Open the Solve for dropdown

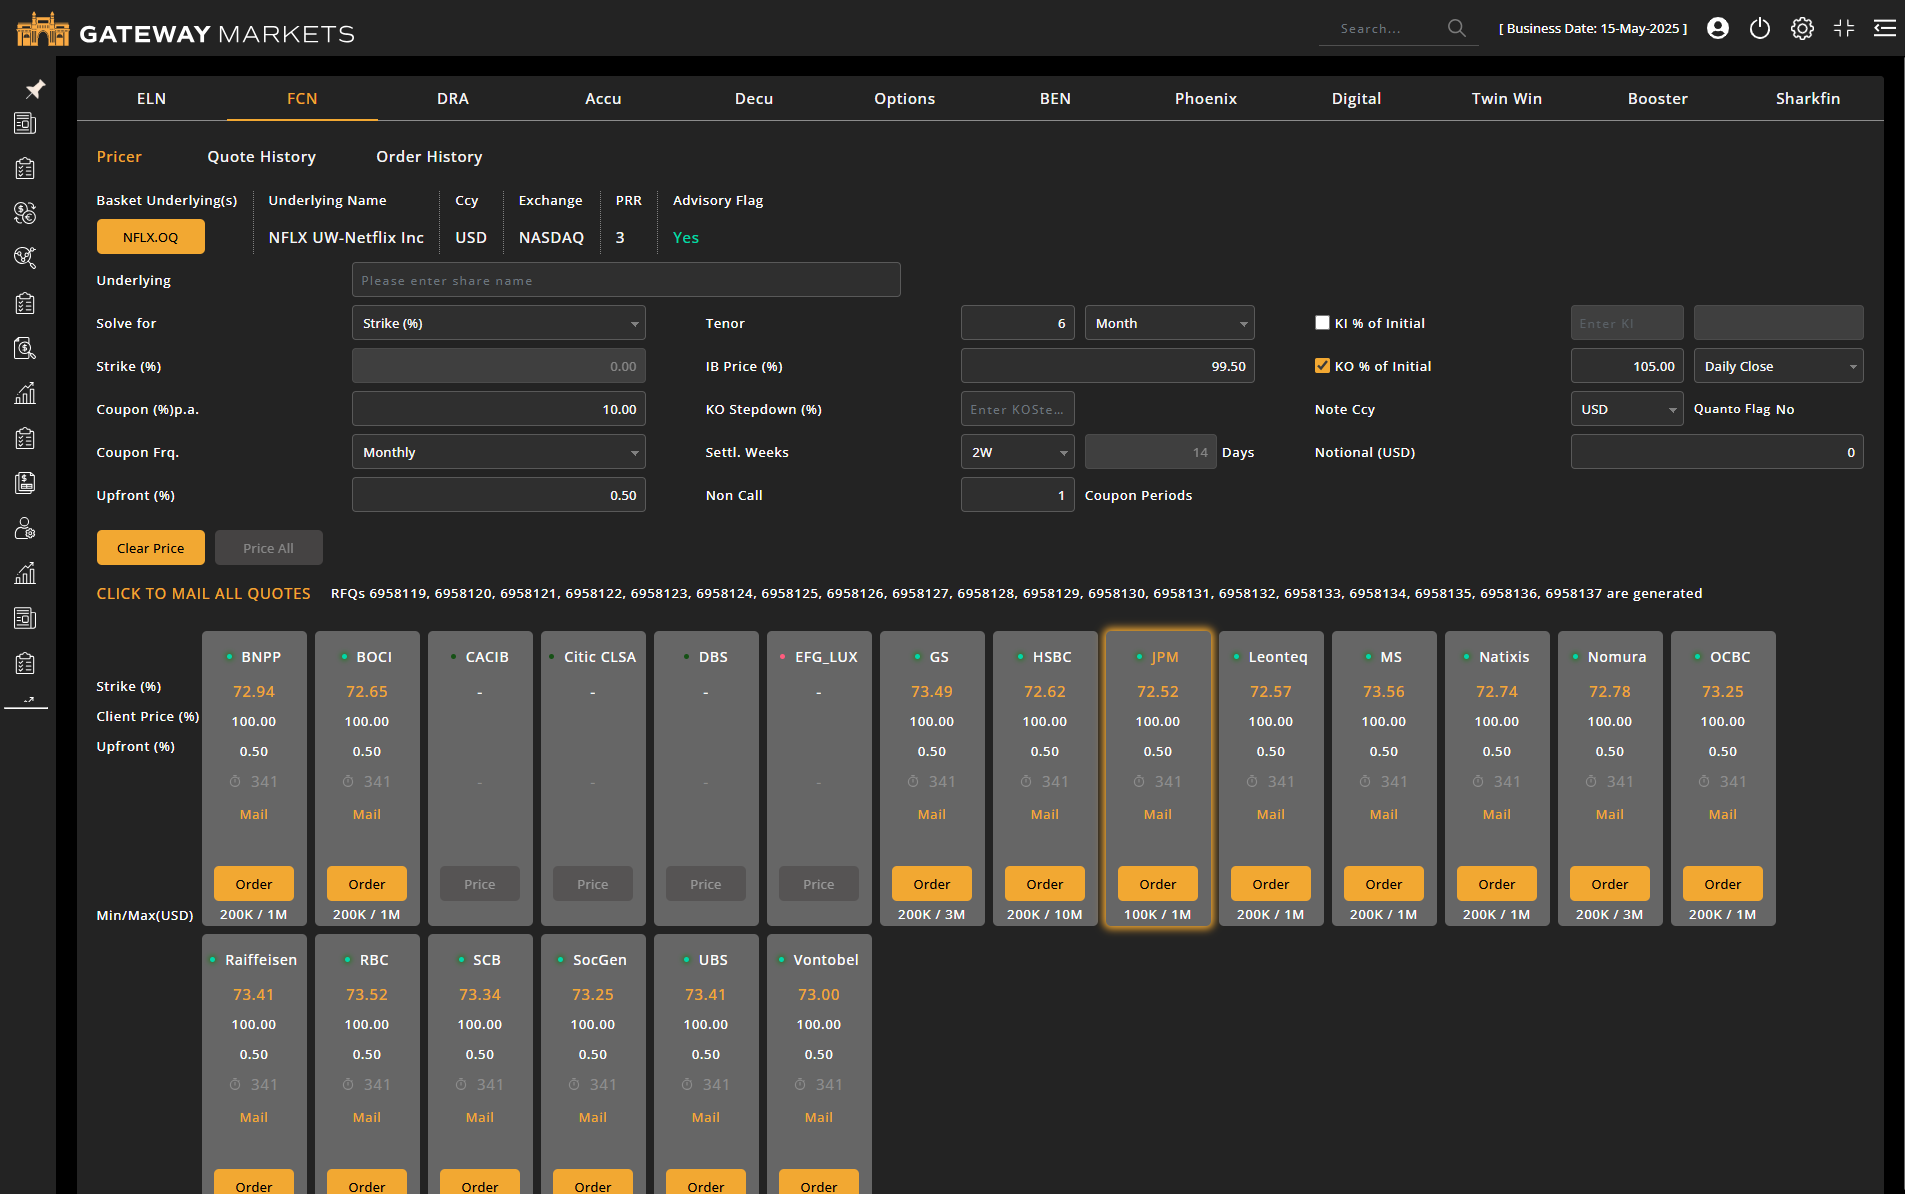click(498, 322)
